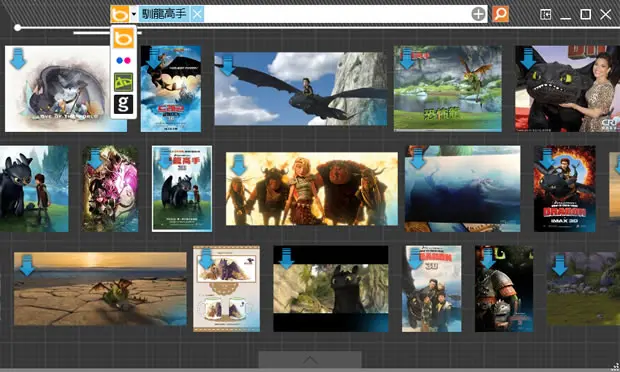Open the search engine dropdown arrow
The height and width of the screenshot is (372, 620).
[134, 14]
